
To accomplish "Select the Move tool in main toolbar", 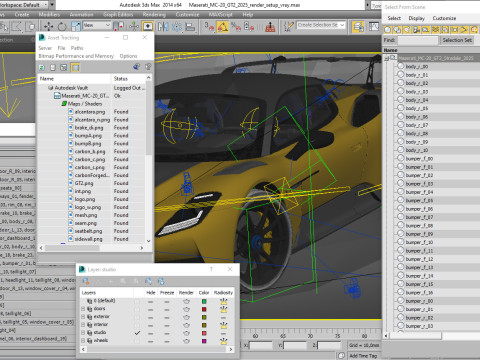I will coord(49,26).
